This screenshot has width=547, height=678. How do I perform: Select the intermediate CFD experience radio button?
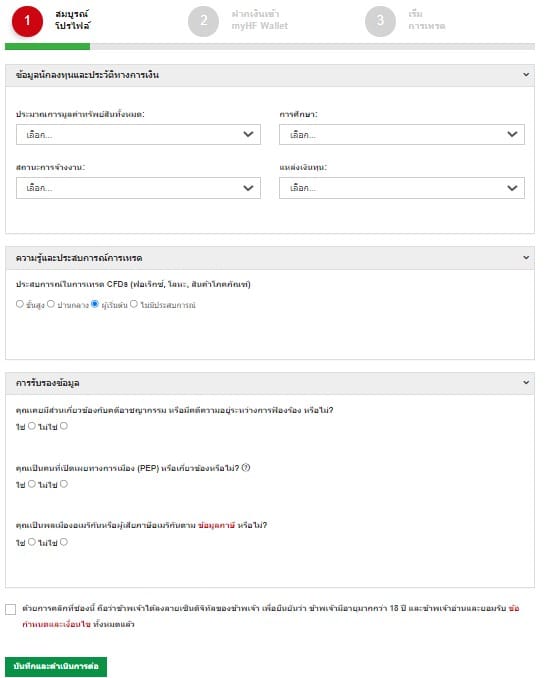click(x=51, y=304)
